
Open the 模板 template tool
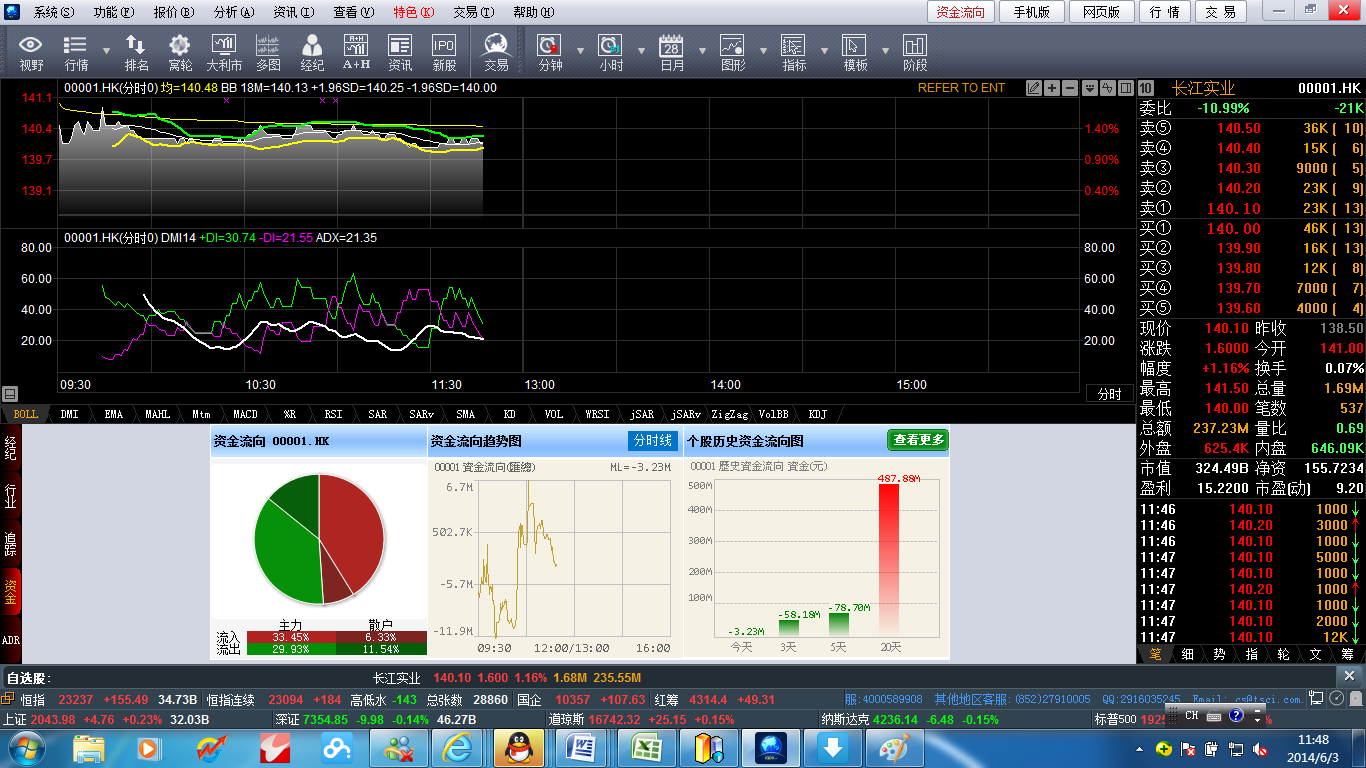click(x=855, y=52)
